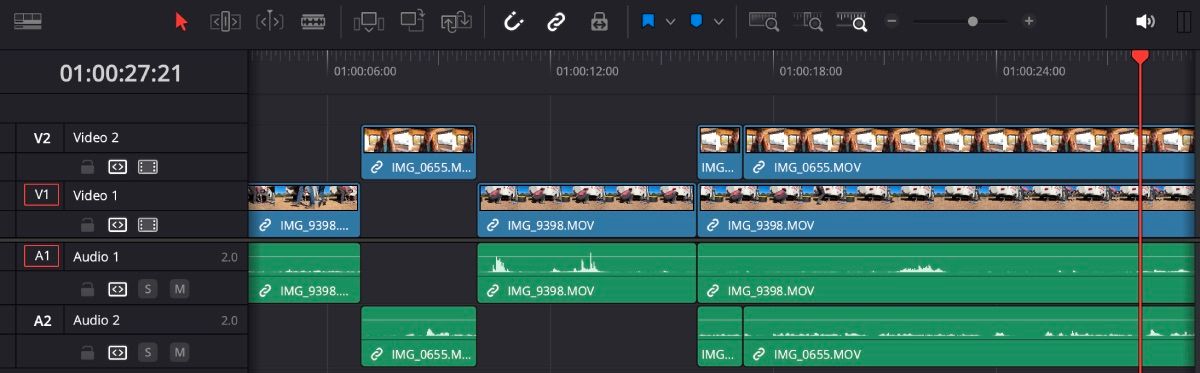The image size is (1200, 373).
Task: Click the Full Extent Zoom icon
Action: [x=764, y=21]
